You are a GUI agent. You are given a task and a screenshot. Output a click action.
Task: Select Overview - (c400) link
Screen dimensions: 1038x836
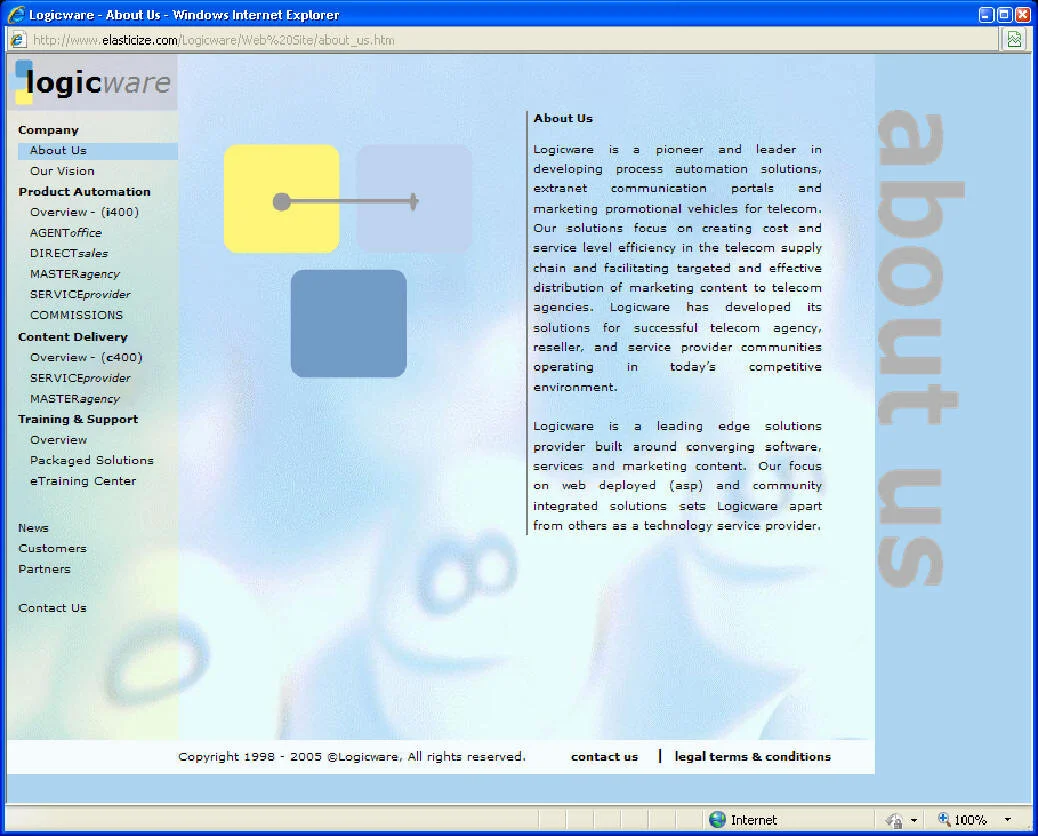[x=86, y=357]
